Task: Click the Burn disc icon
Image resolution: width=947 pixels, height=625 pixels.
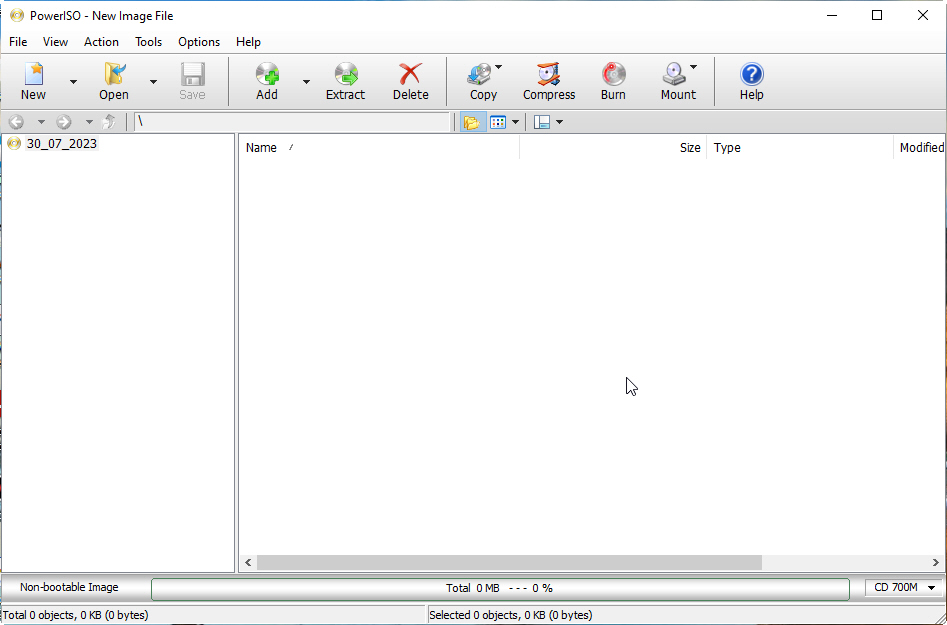Action: (x=614, y=74)
